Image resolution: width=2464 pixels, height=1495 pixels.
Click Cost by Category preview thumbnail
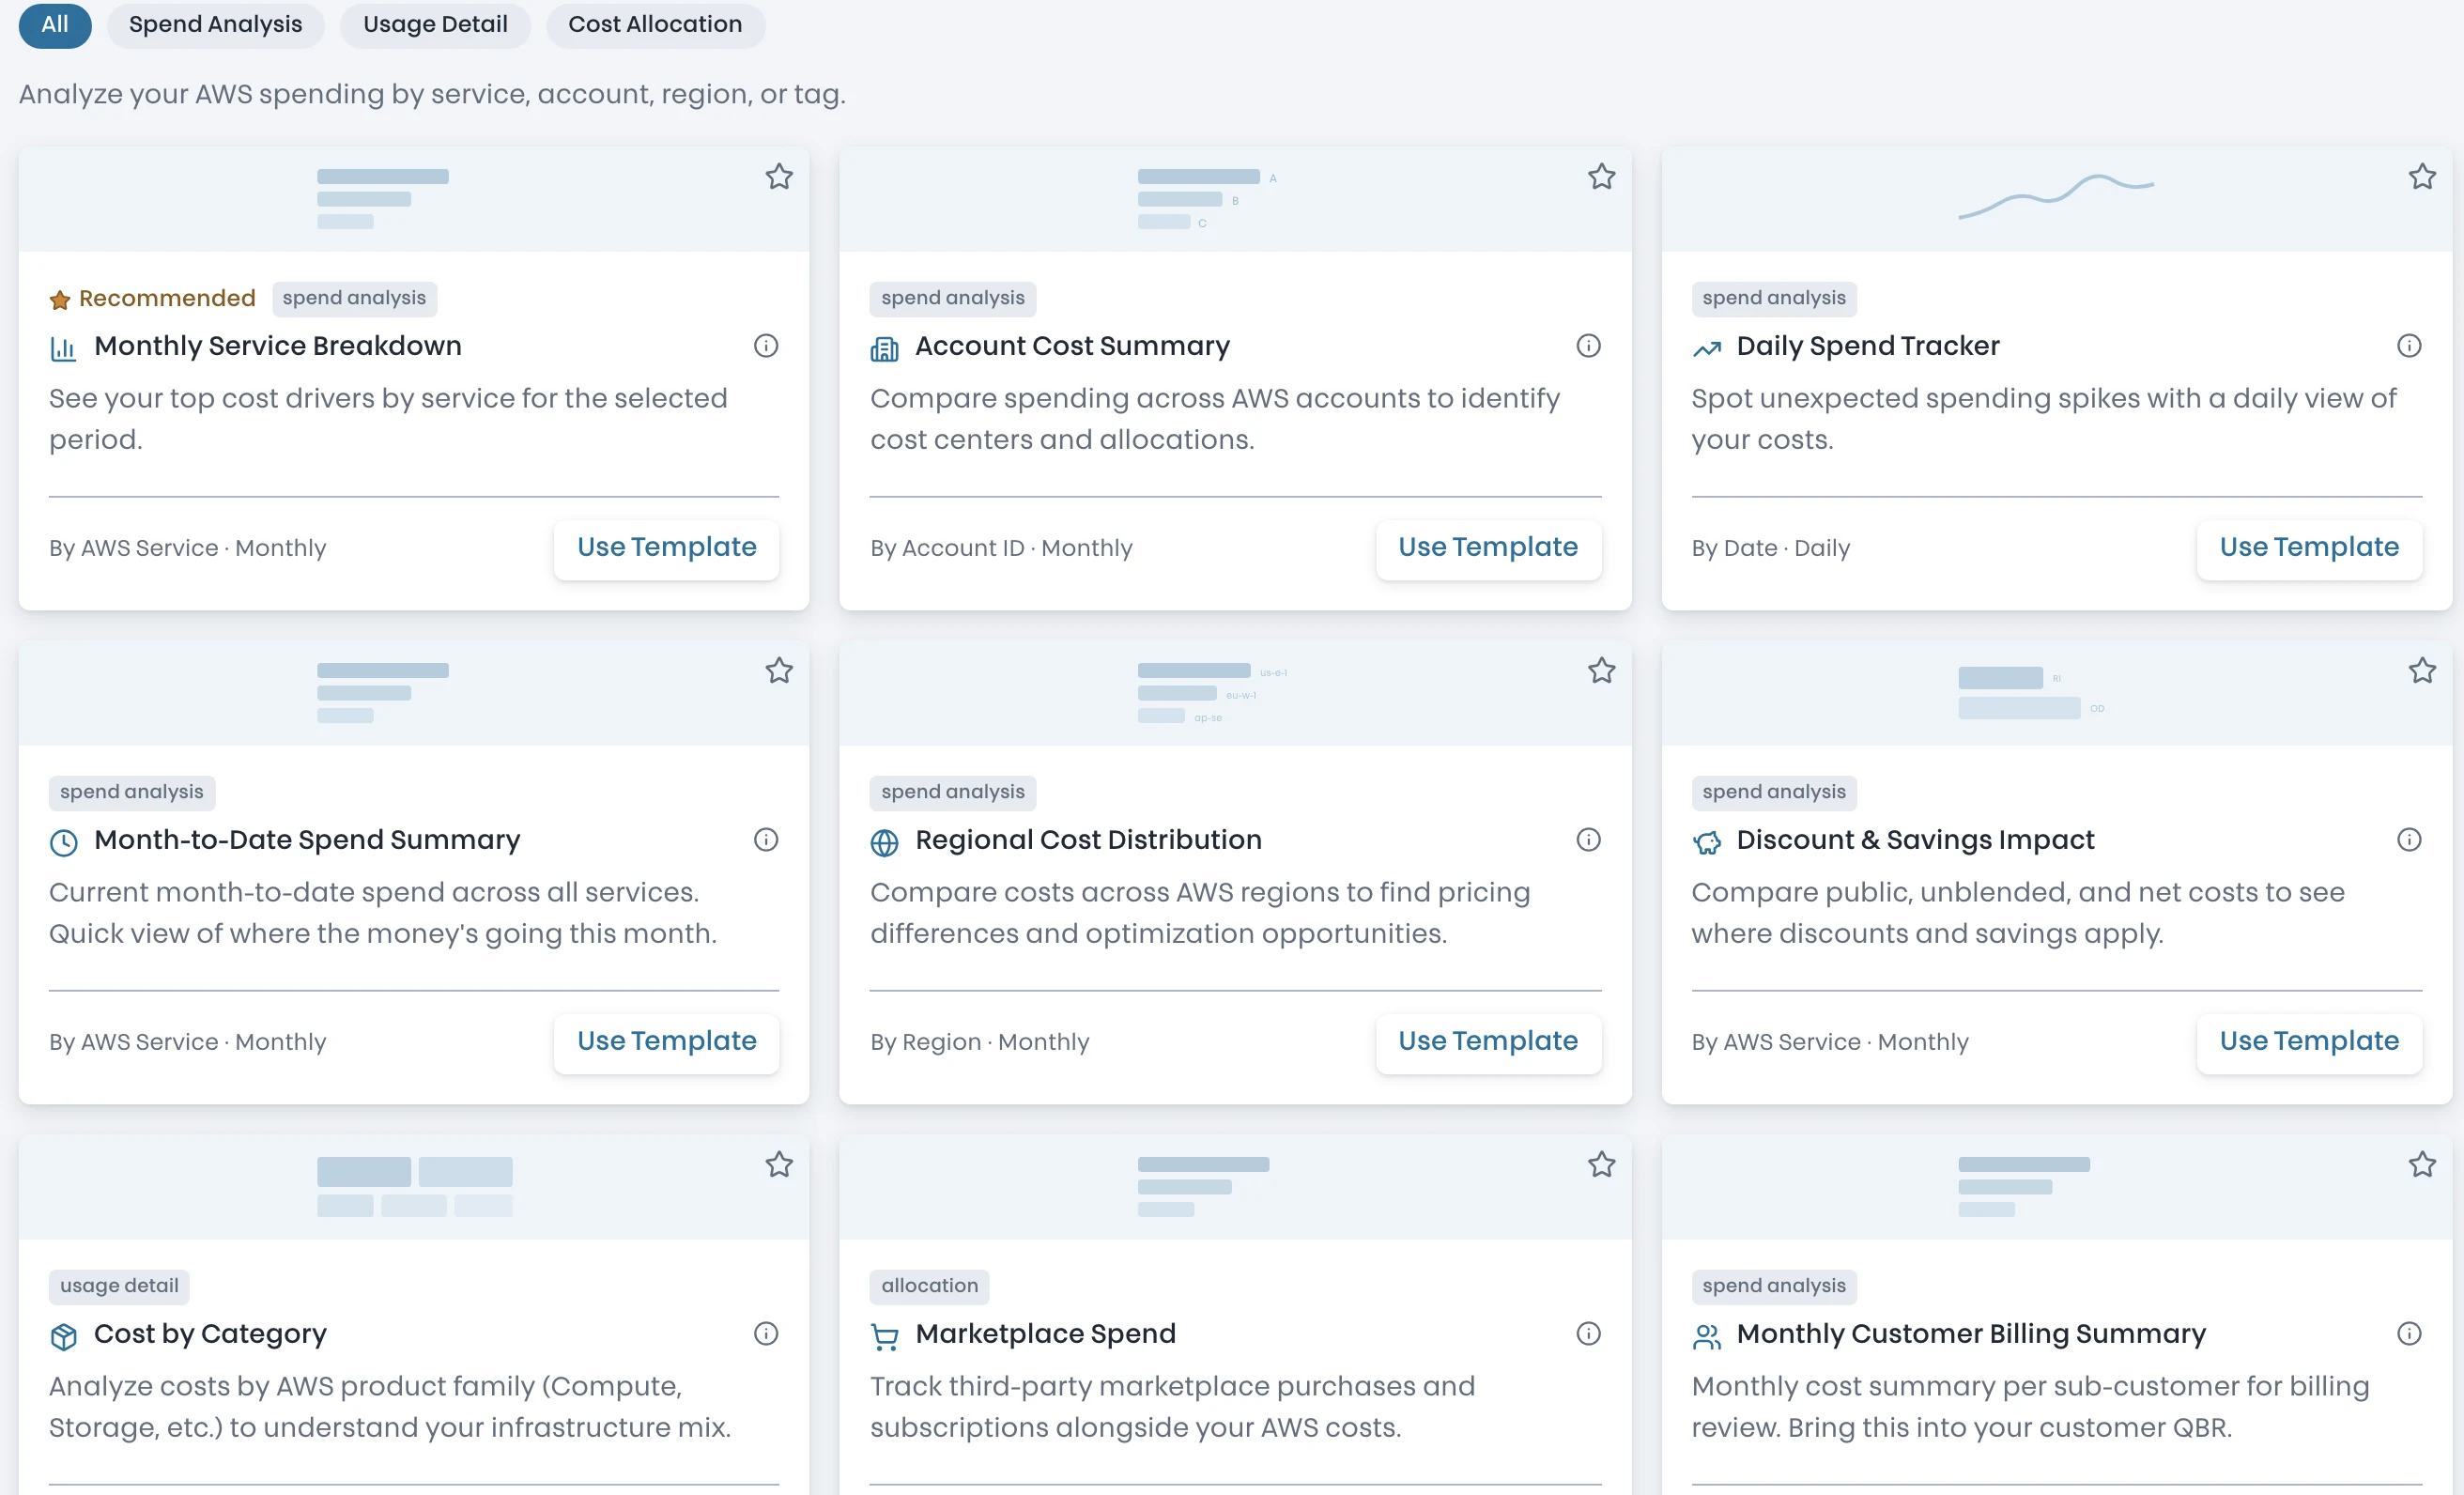pos(414,1187)
